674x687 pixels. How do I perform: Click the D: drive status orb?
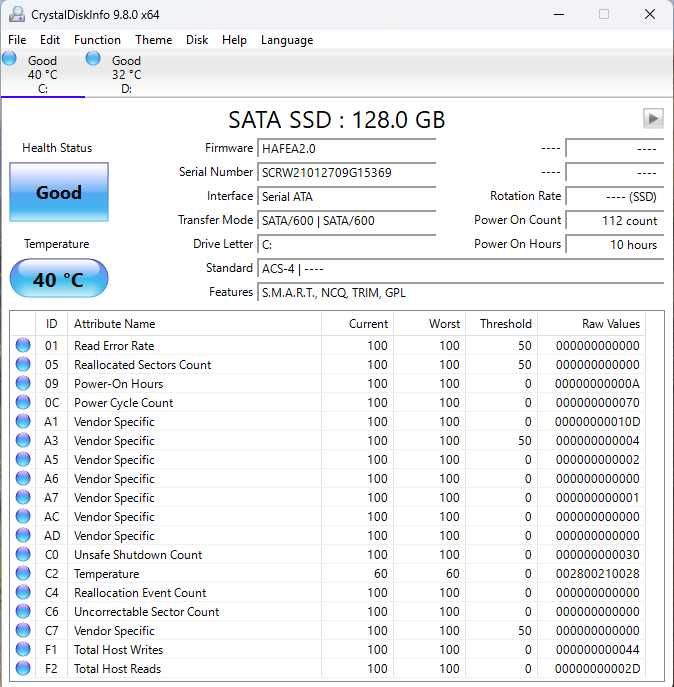pyautogui.click(x=93, y=59)
